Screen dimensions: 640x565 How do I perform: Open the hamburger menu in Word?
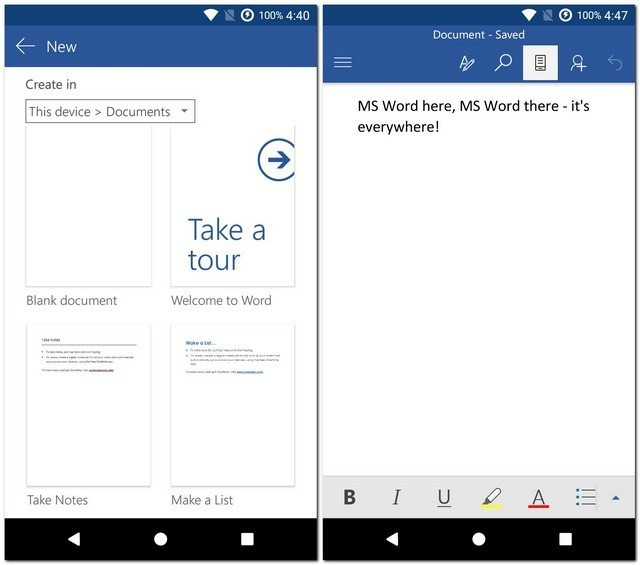coord(343,62)
